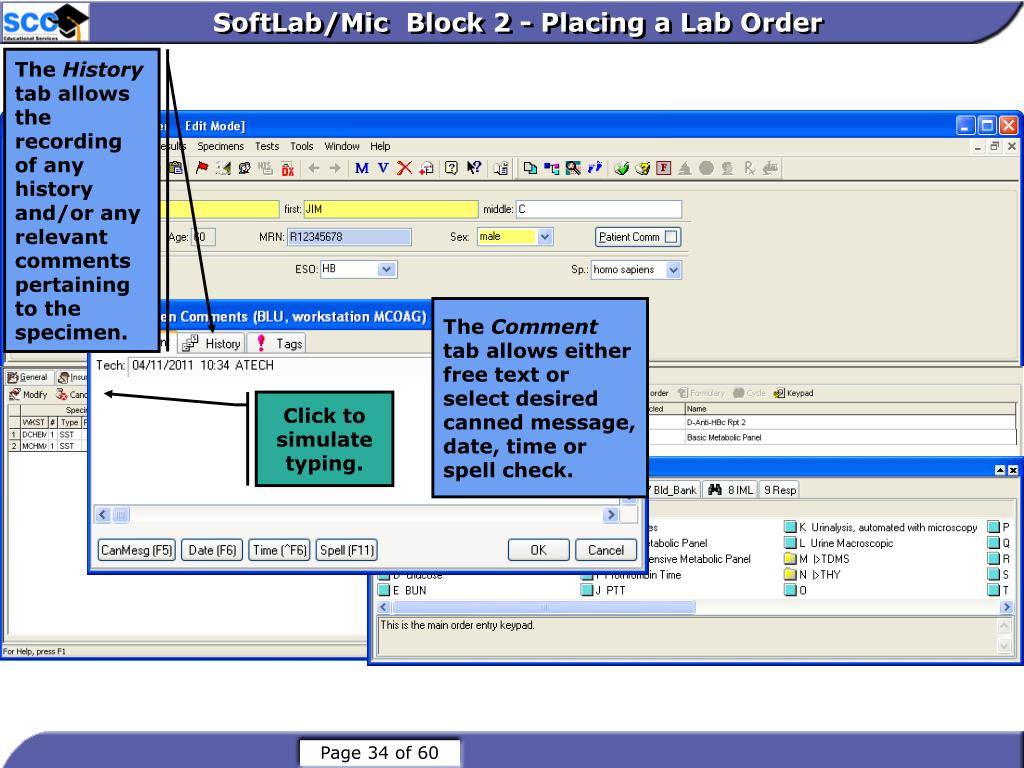Click the blue M toolbar icon
Image resolution: width=1024 pixels, height=768 pixels.
[x=361, y=168]
